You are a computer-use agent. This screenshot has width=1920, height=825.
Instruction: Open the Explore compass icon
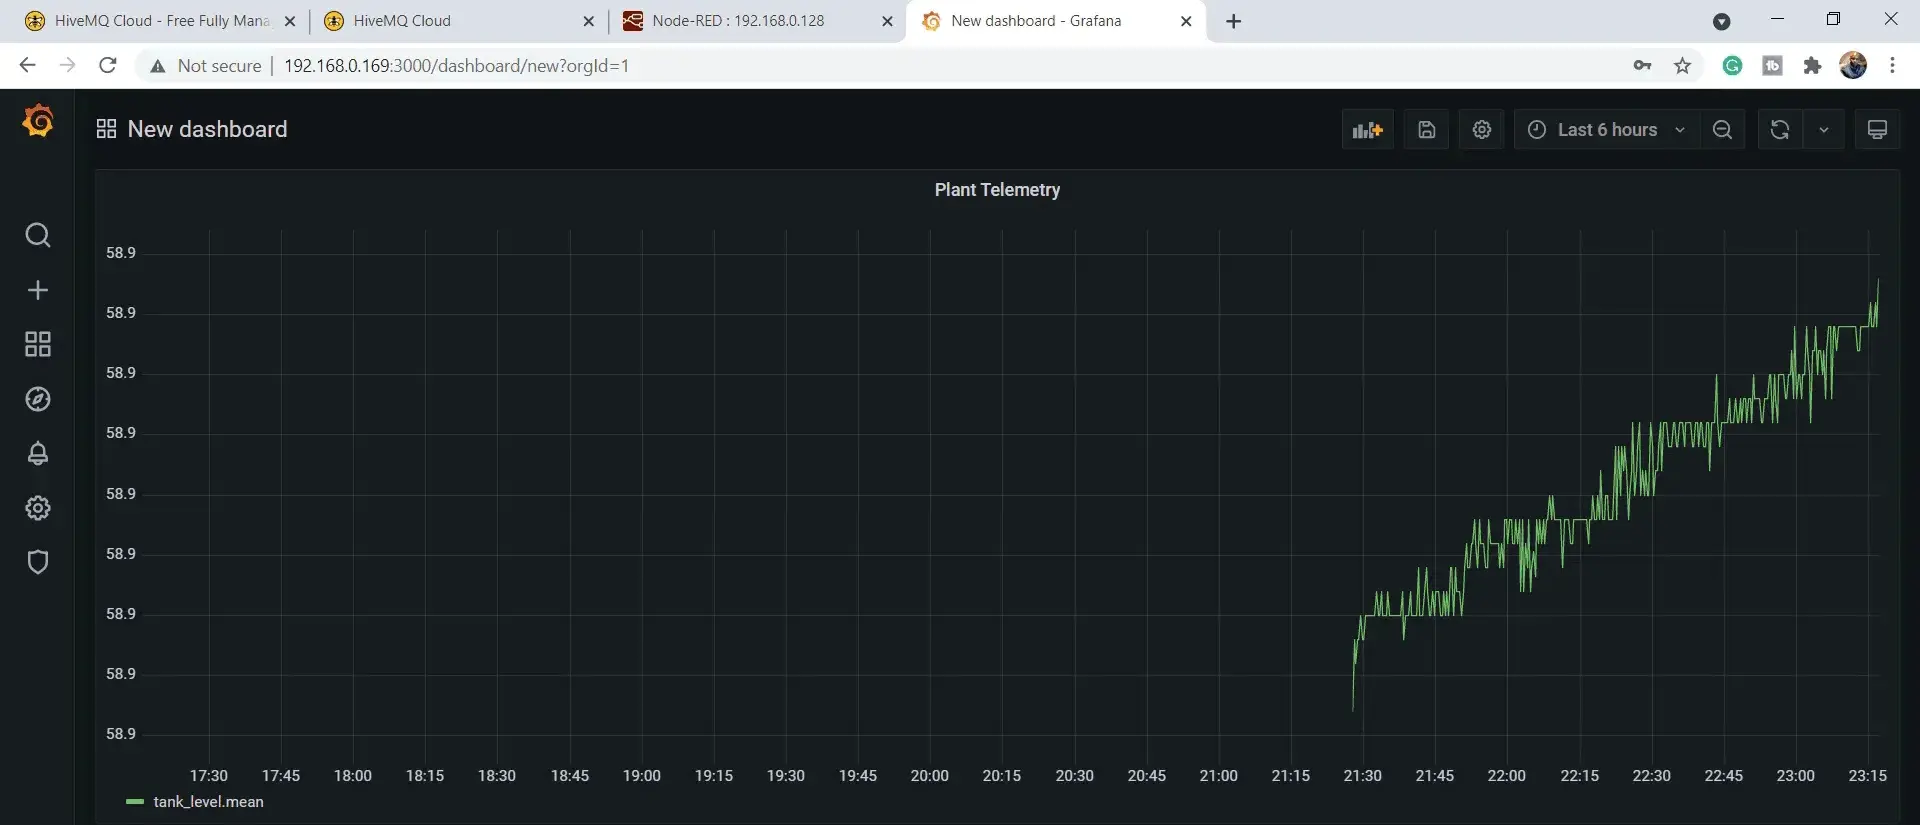click(38, 399)
